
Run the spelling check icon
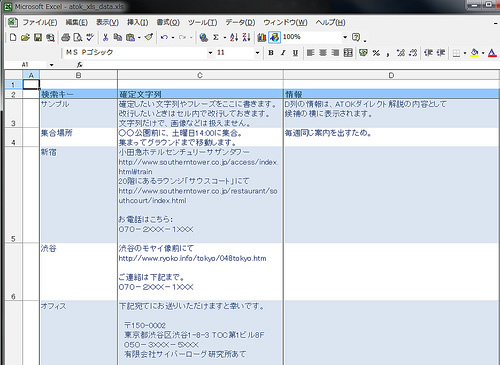90,37
